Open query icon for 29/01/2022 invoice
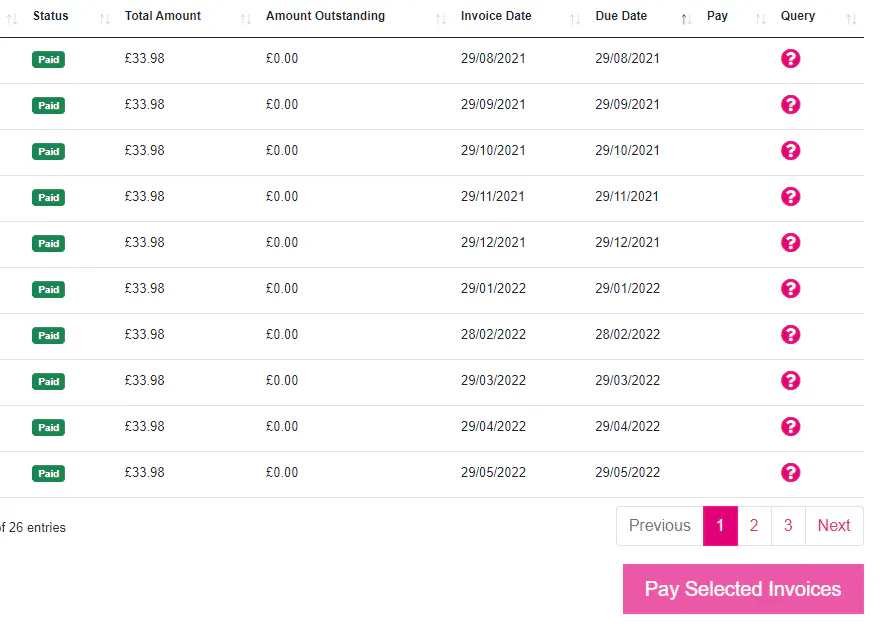The image size is (885, 630). coord(790,289)
